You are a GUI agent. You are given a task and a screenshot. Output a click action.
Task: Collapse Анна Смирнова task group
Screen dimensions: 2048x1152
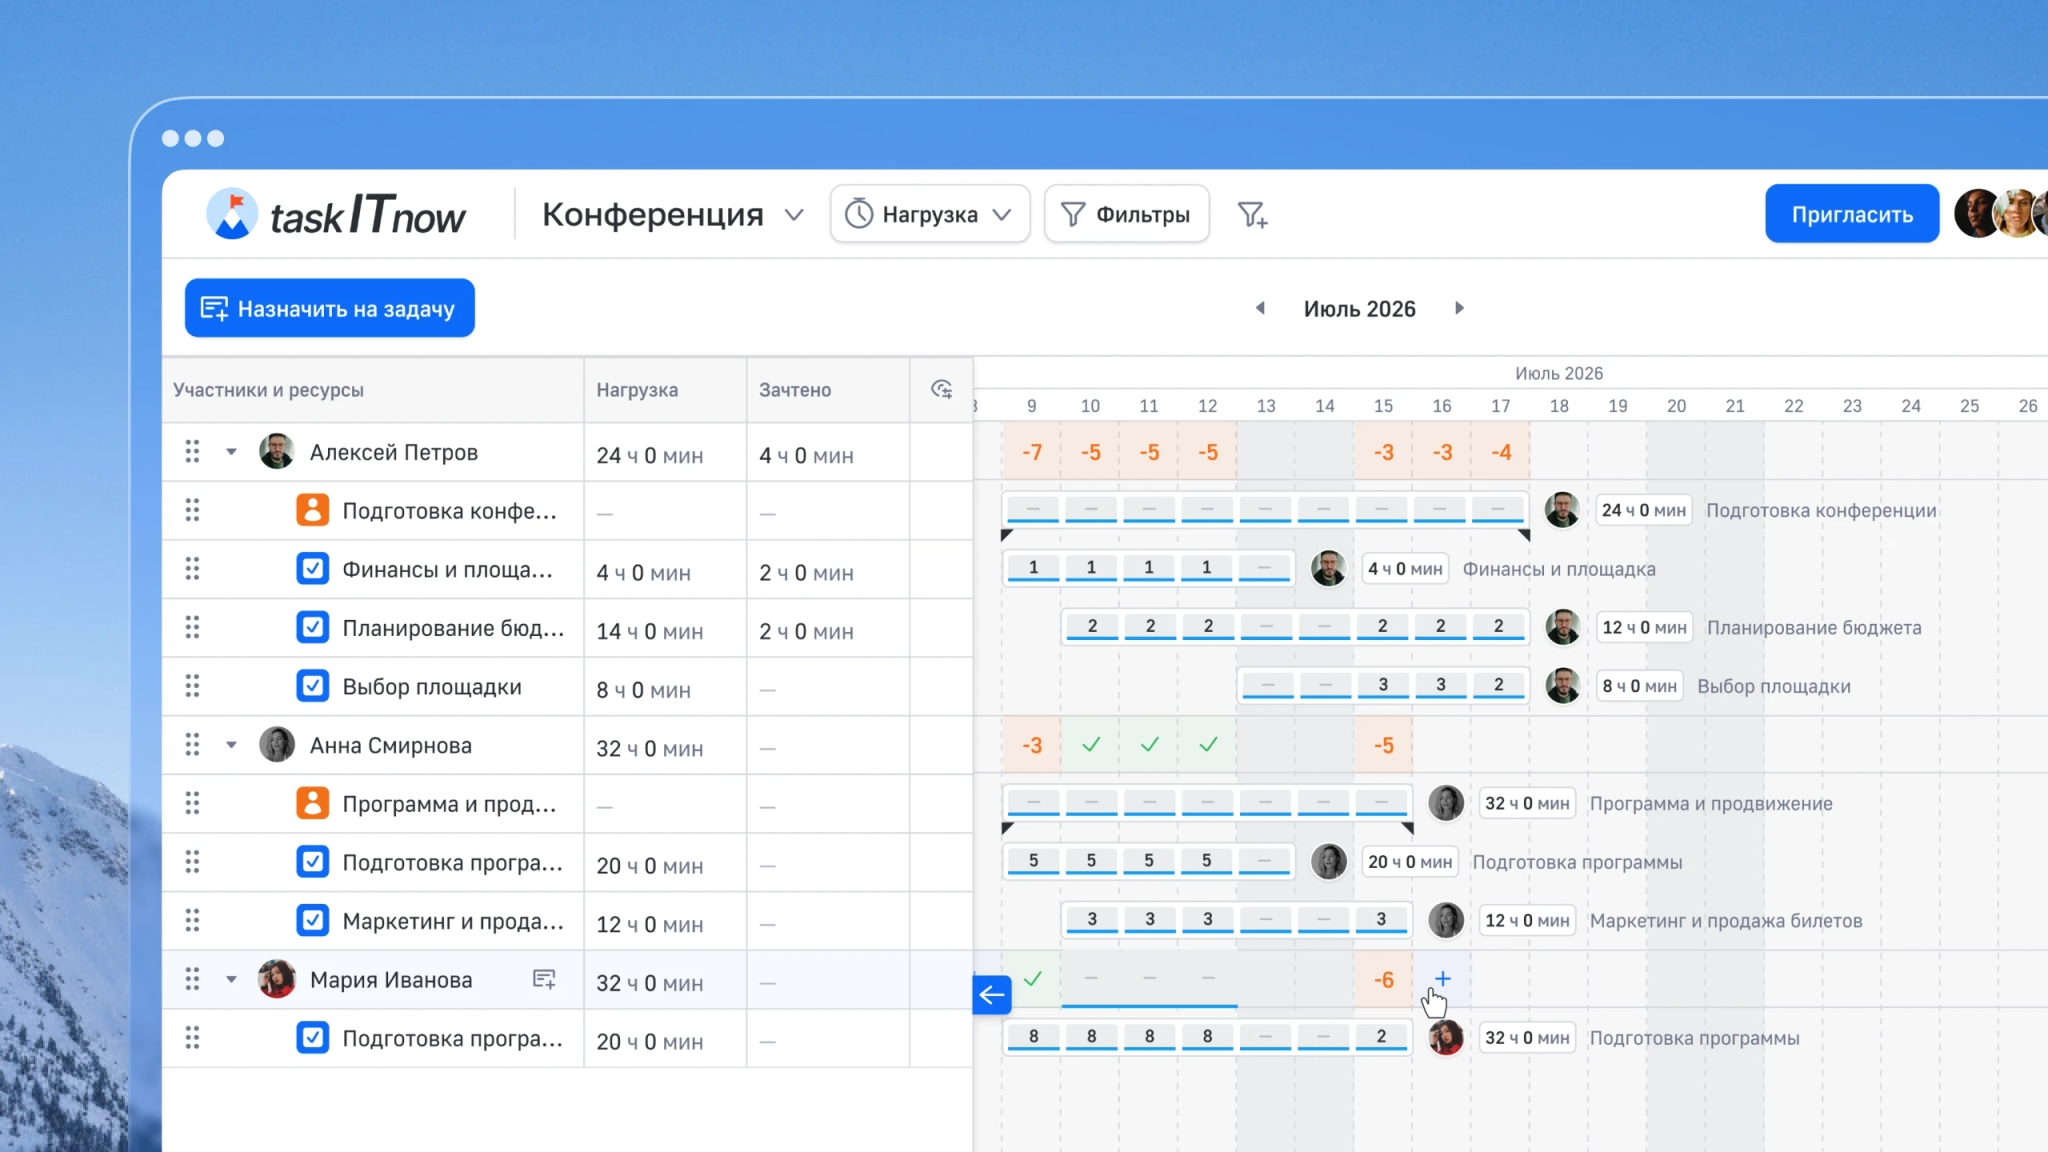click(x=231, y=745)
